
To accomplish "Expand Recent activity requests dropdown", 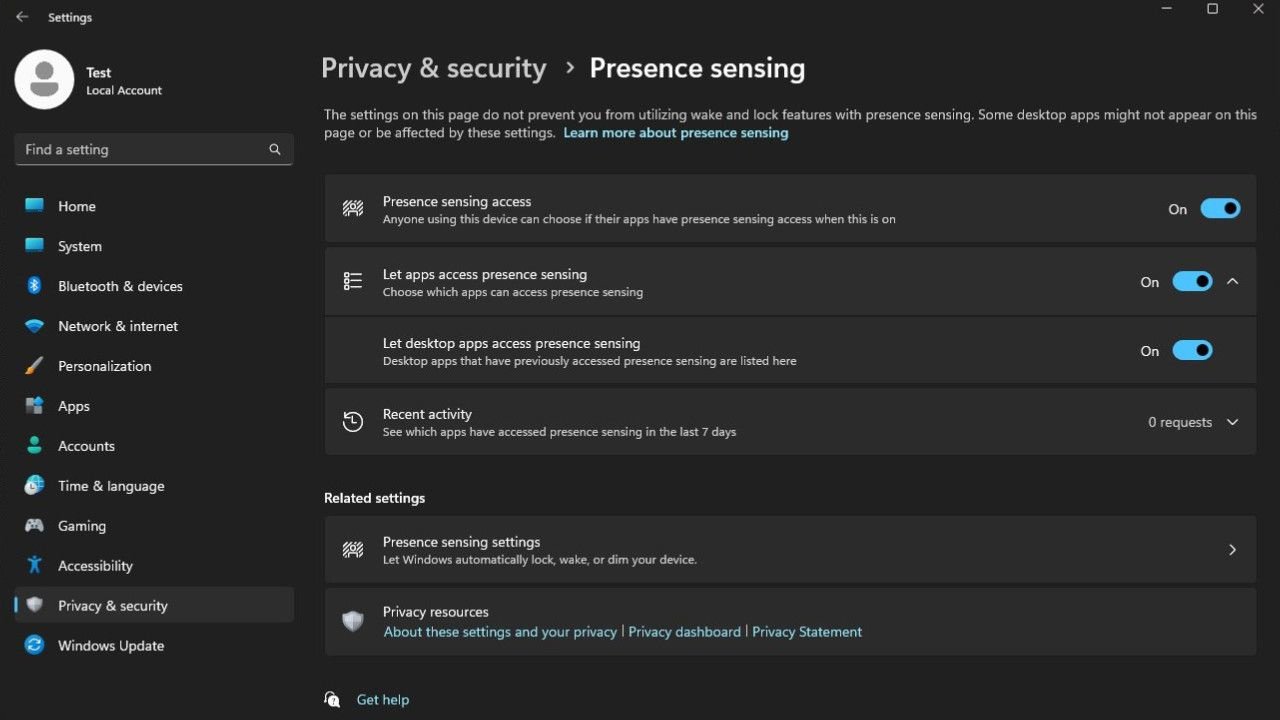I will coord(1233,422).
